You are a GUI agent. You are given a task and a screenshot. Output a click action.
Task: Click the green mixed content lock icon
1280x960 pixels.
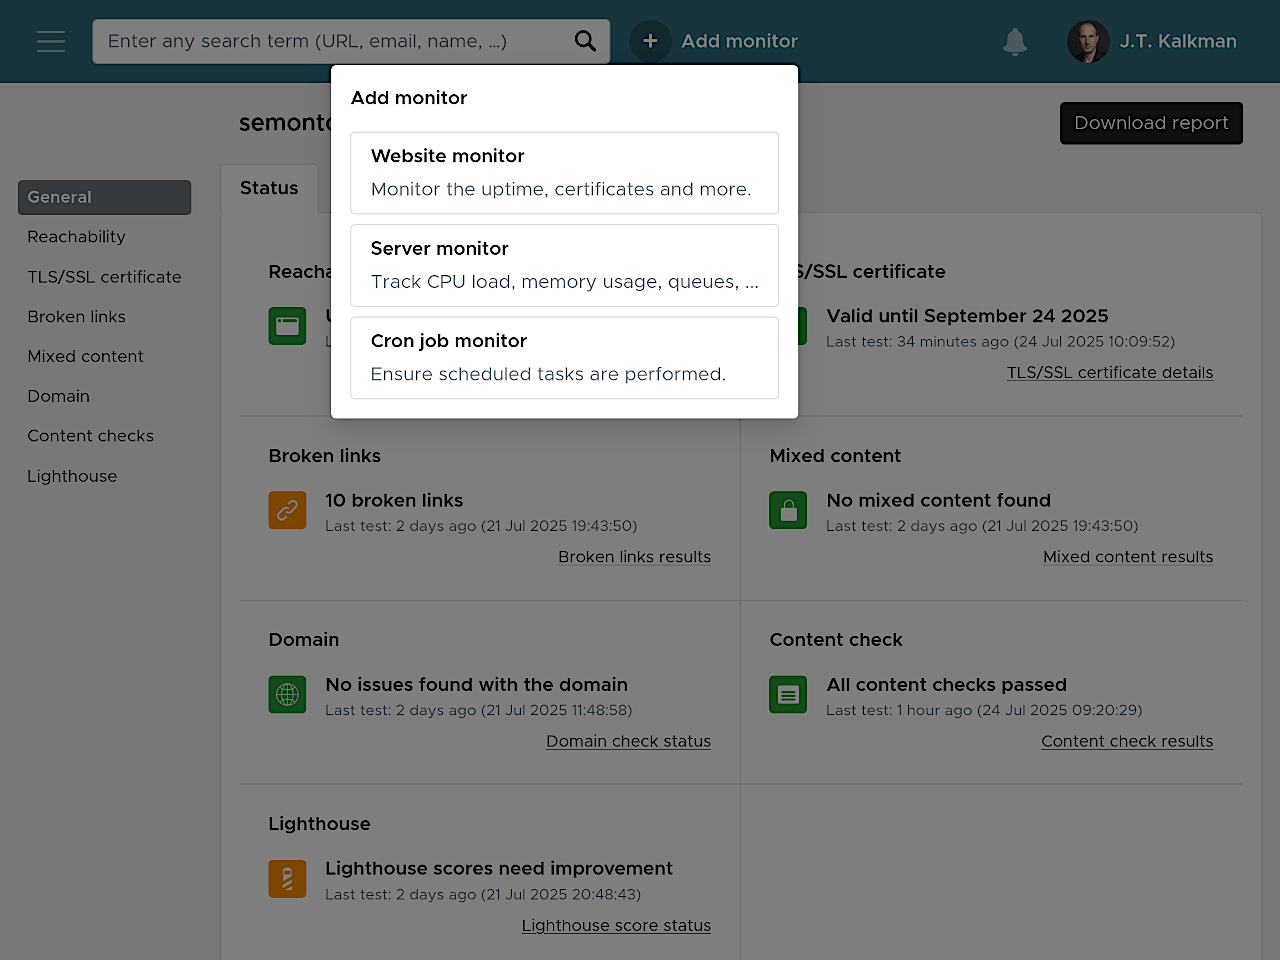tap(788, 510)
